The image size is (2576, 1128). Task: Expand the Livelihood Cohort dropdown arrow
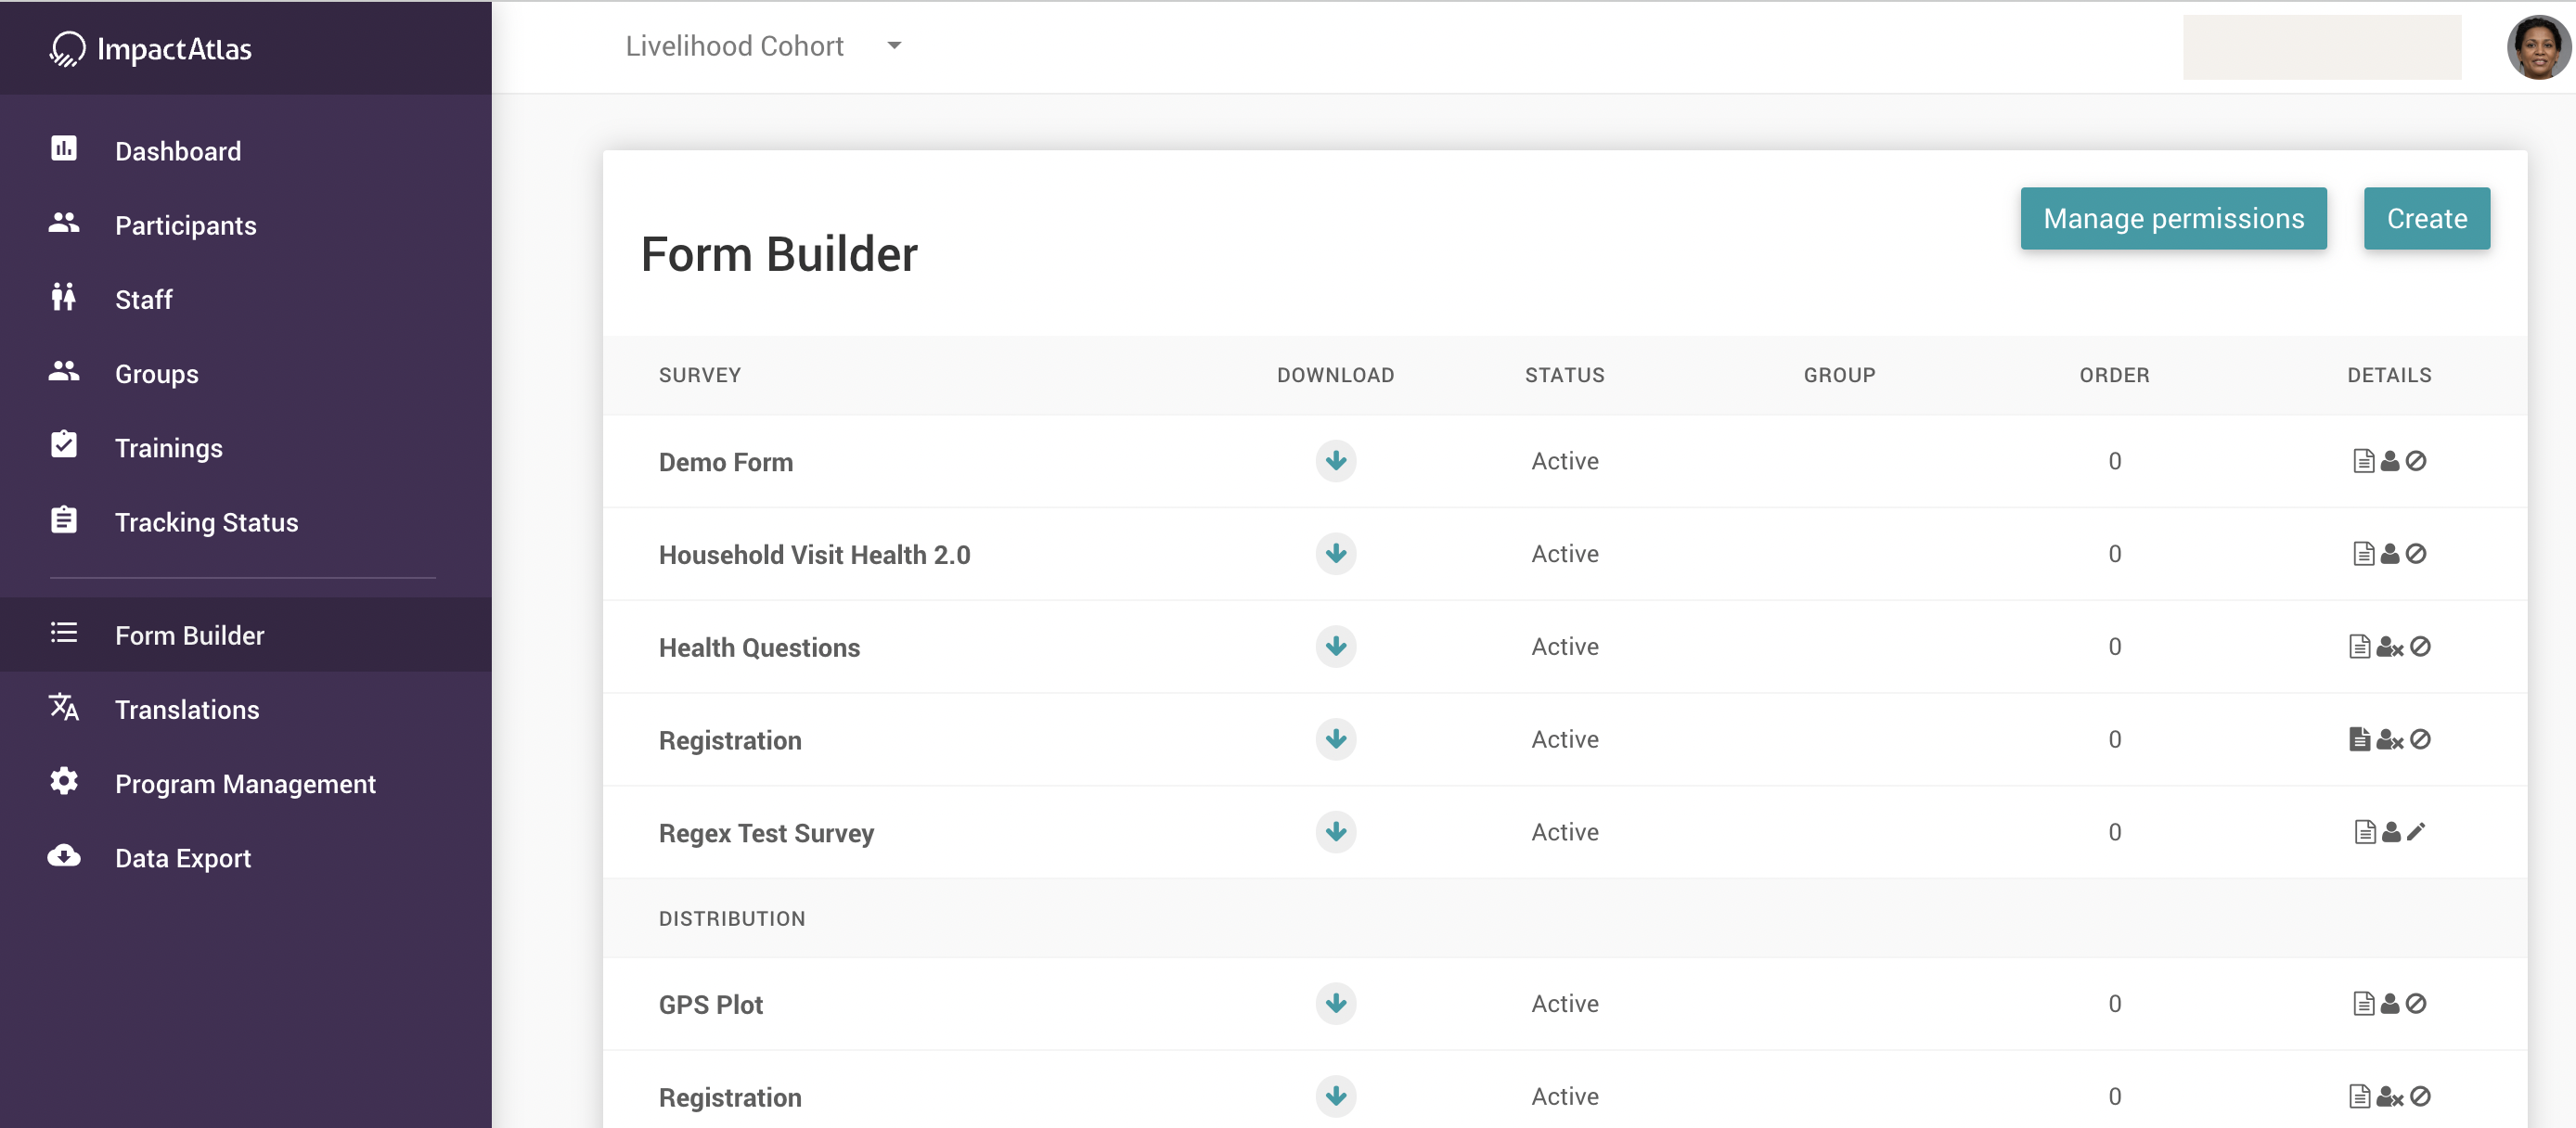pos(894,46)
